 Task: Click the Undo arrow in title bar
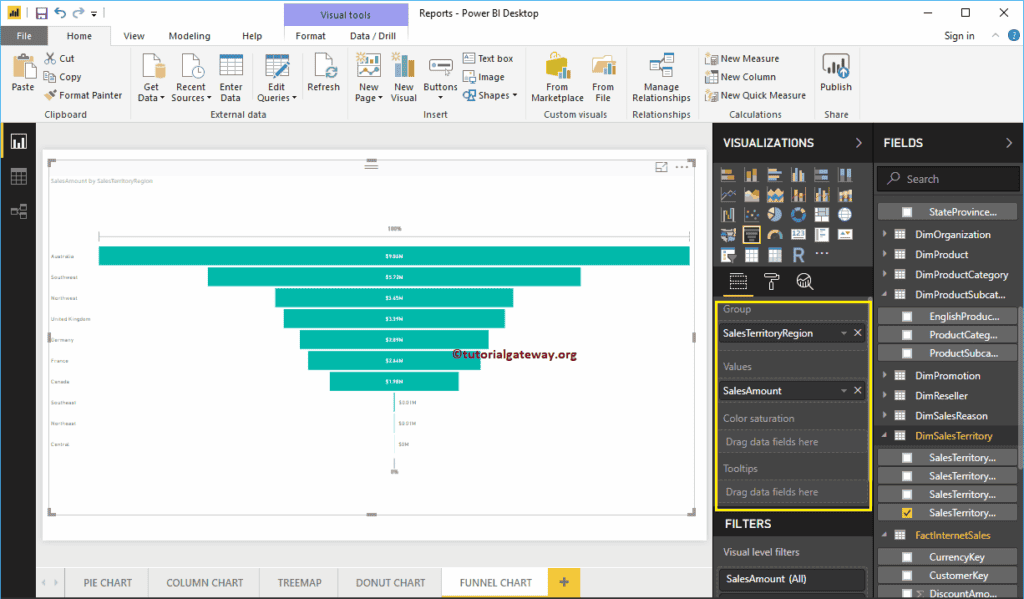pyautogui.click(x=60, y=13)
